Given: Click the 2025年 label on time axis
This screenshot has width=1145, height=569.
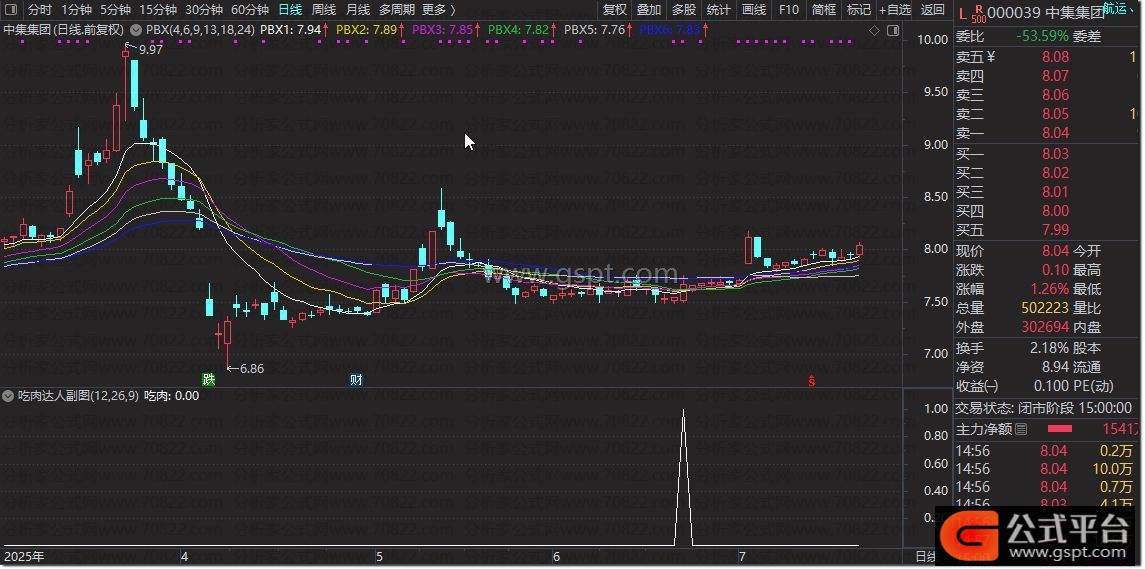Looking at the screenshot, I should click(x=25, y=557).
